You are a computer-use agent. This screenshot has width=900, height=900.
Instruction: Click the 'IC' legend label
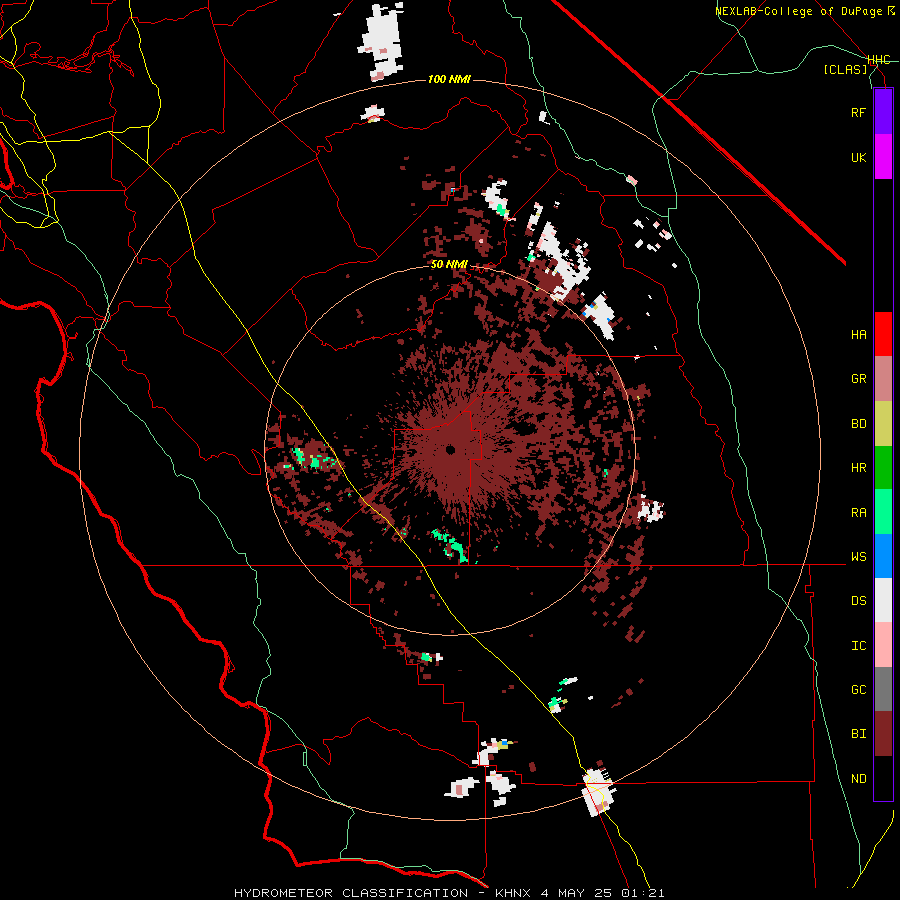(x=858, y=646)
